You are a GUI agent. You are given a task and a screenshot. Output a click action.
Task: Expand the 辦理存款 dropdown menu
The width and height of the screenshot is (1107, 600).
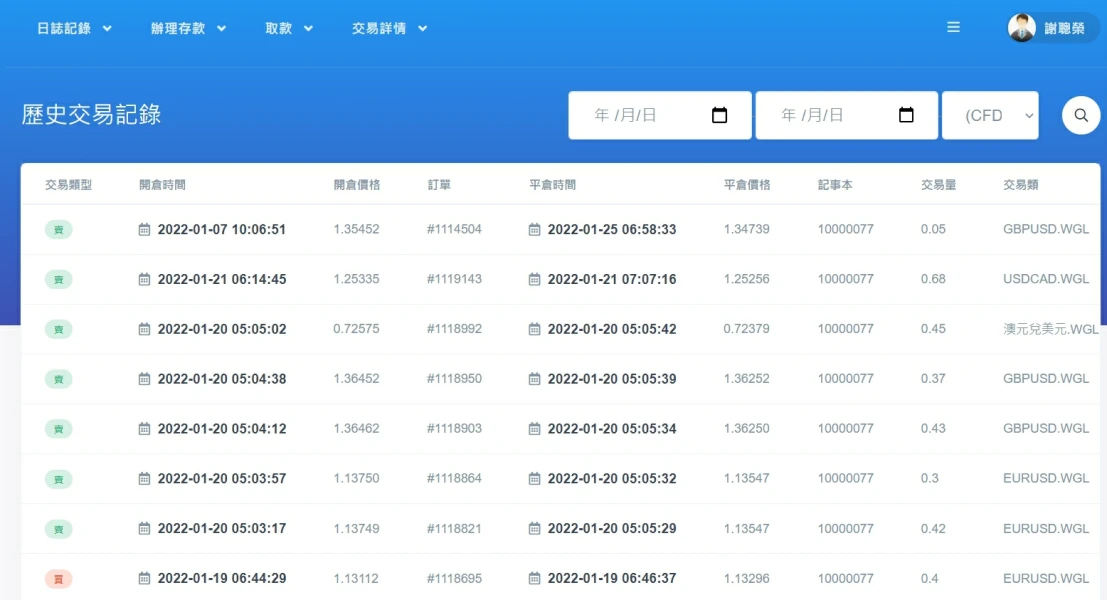click(x=188, y=28)
